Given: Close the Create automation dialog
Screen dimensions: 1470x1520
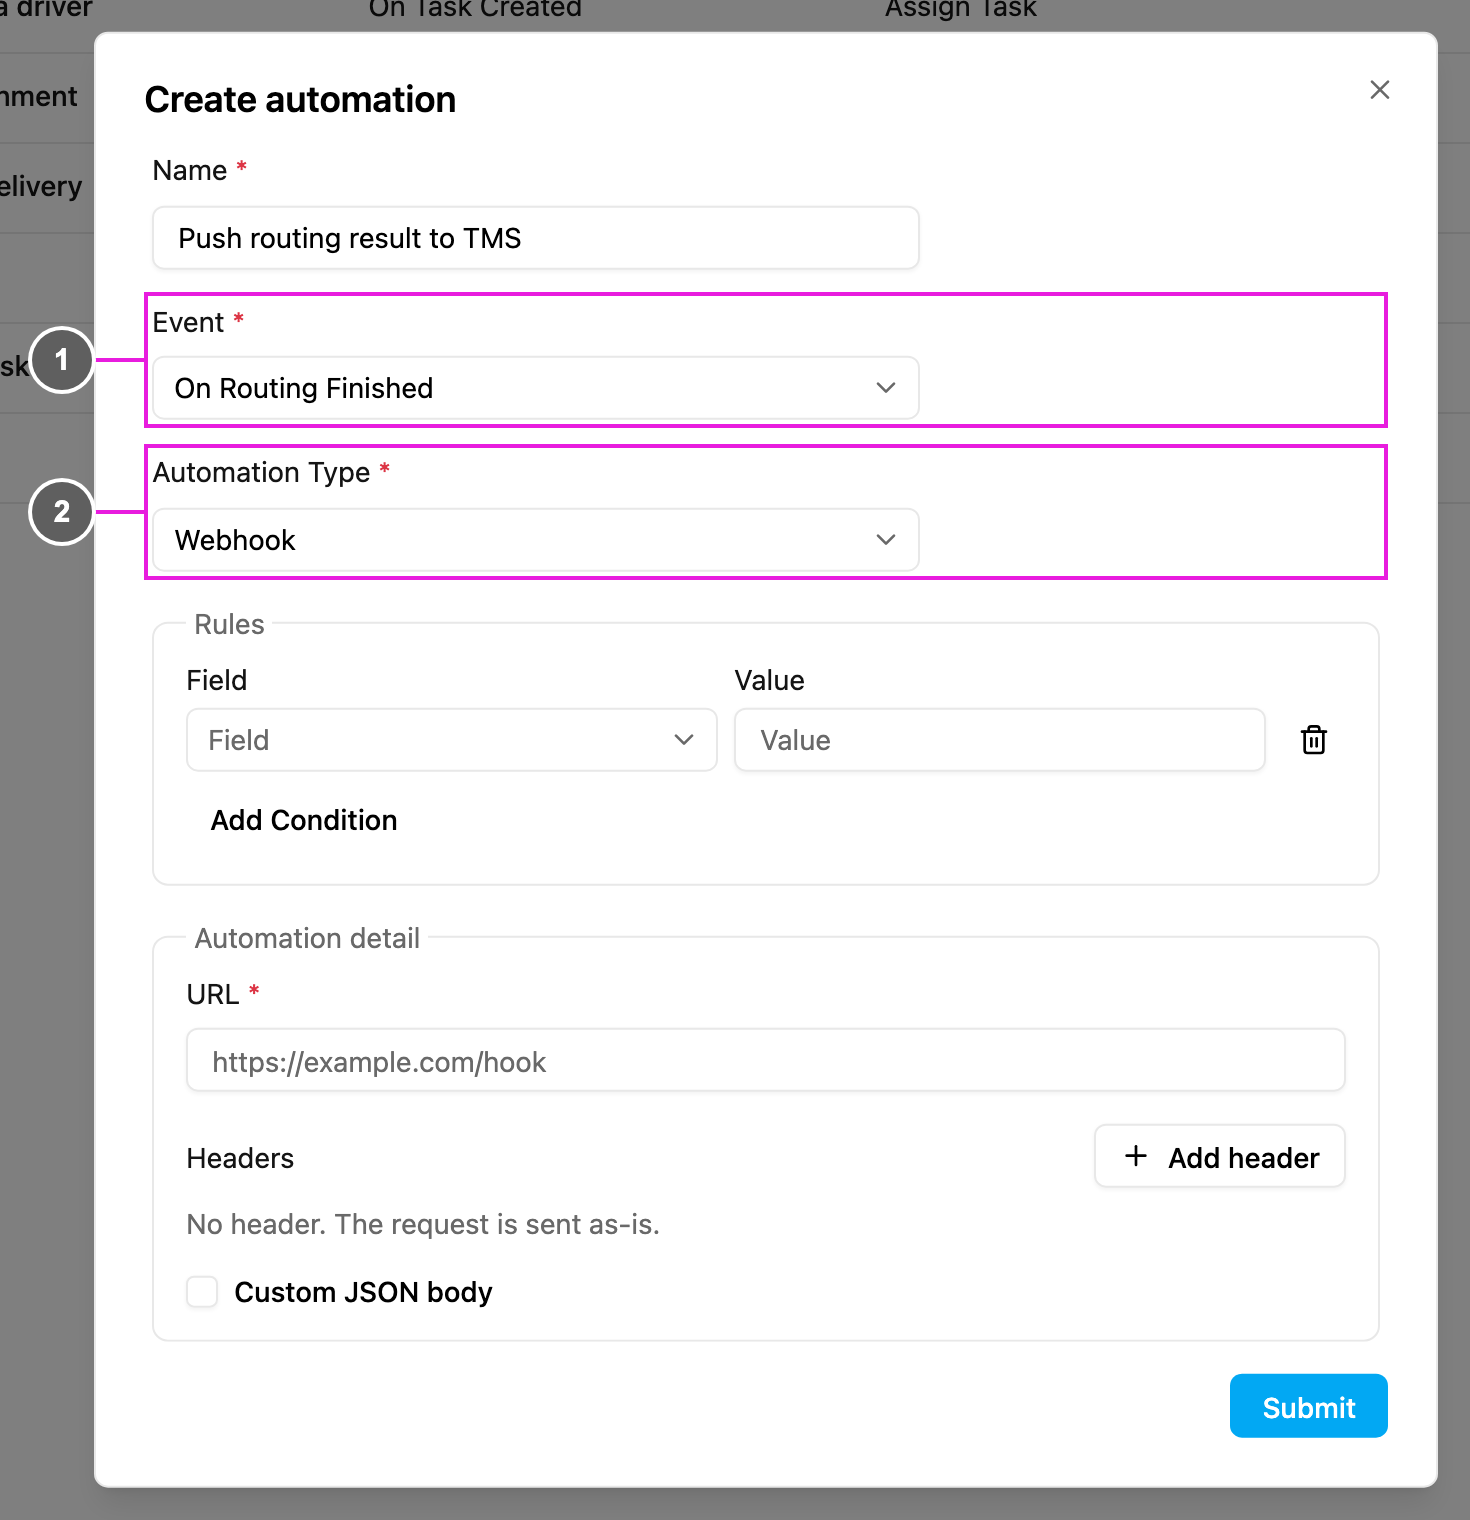Looking at the screenshot, I should [x=1380, y=90].
